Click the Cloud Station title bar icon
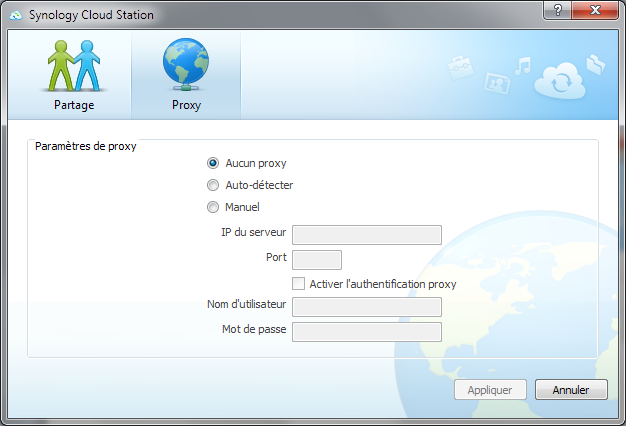Screen dimensions: 626x426 (16, 15)
